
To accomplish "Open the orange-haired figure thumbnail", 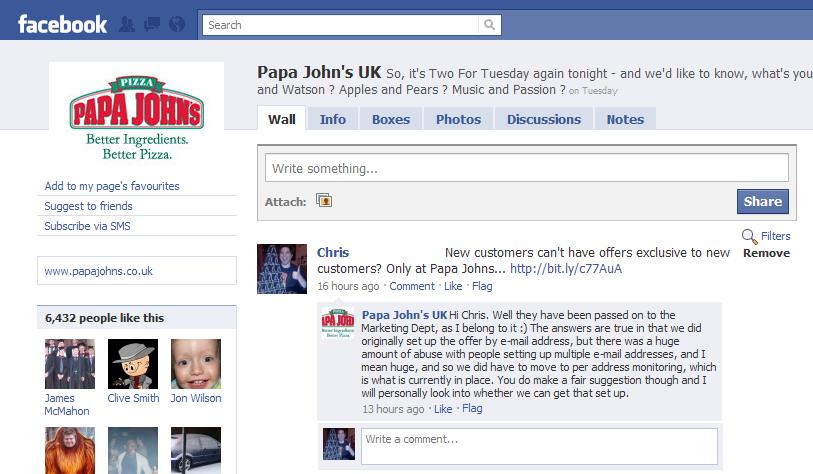I will click(70, 450).
